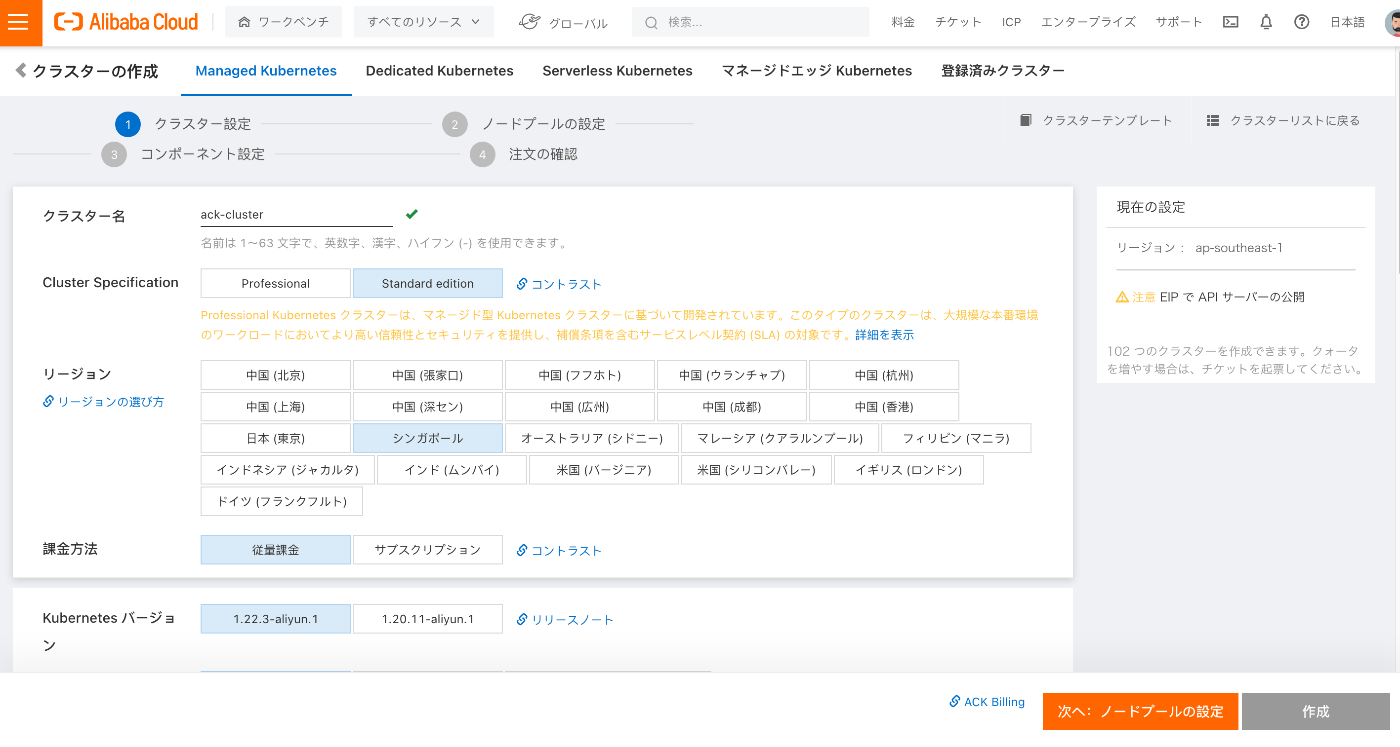Select the Professional cluster specification
This screenshot has height=747, width=1400.
point(276,283)
